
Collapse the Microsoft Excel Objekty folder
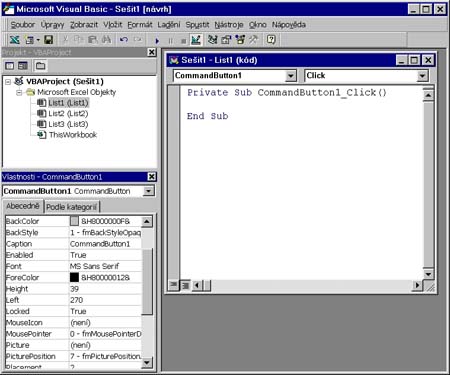19,92
